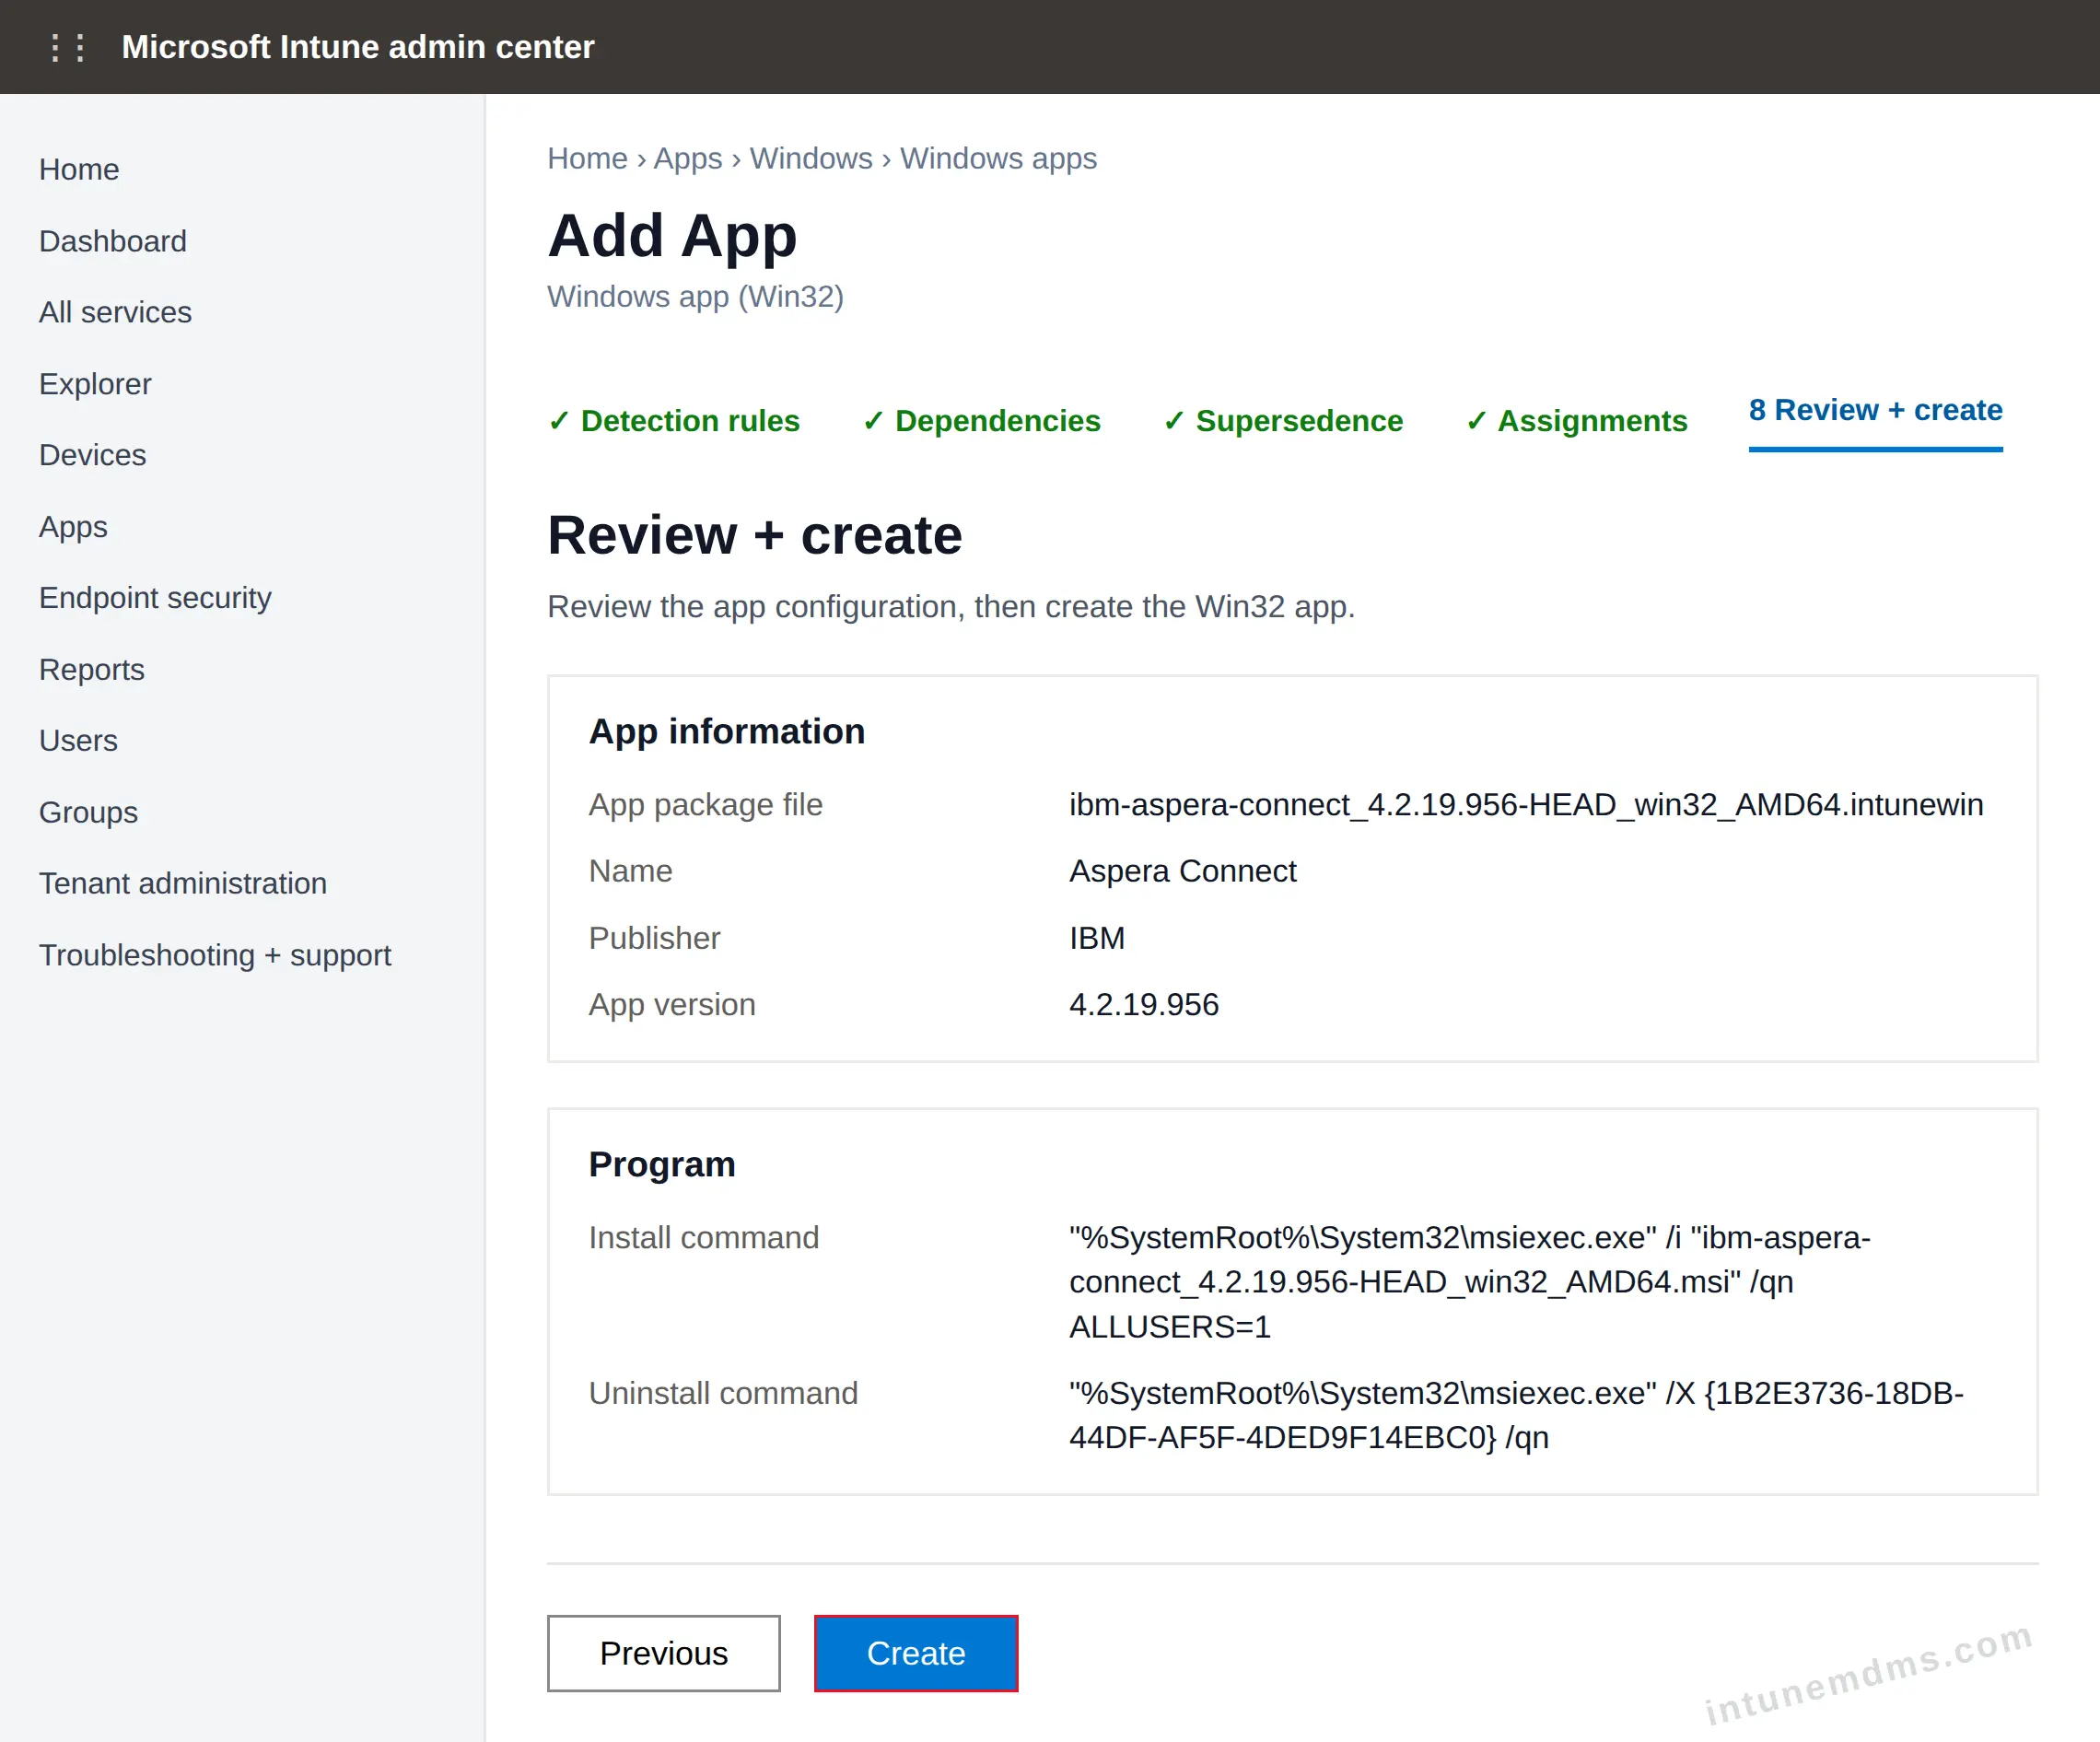2100x1742 pixels.
Task: Click the Create button
Action: [916, 1653]
